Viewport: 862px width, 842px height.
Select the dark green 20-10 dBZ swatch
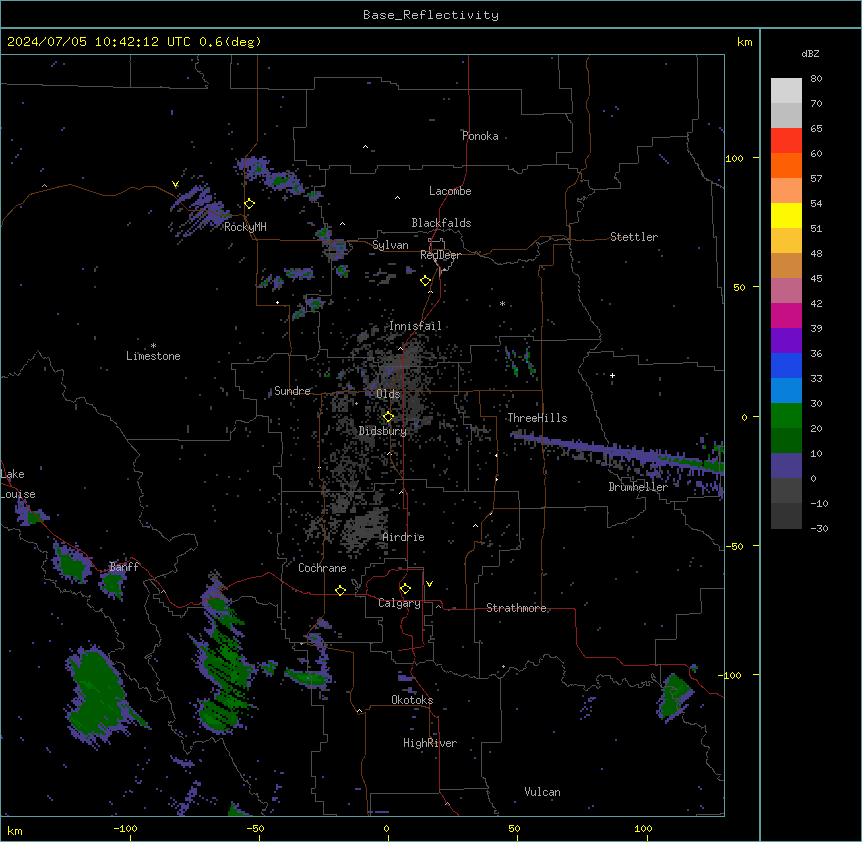pos(786,440)
